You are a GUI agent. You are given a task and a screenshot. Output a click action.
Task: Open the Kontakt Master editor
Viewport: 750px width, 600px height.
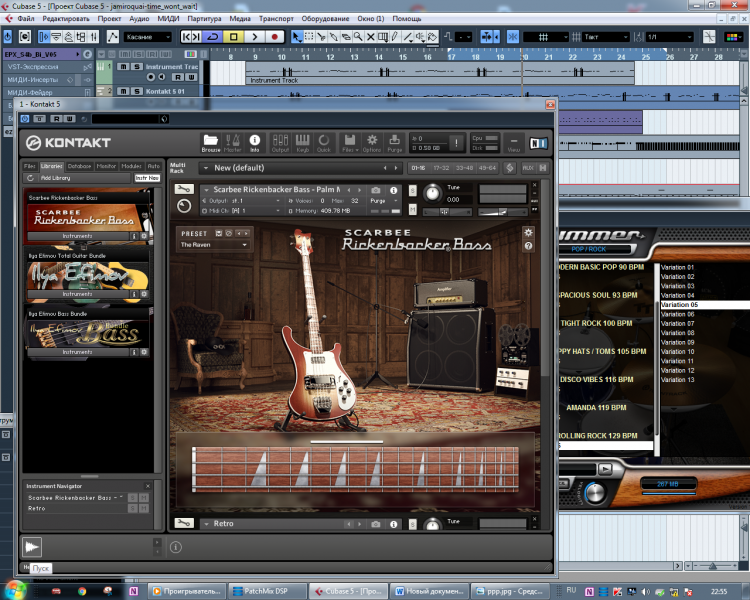[232, 143]
